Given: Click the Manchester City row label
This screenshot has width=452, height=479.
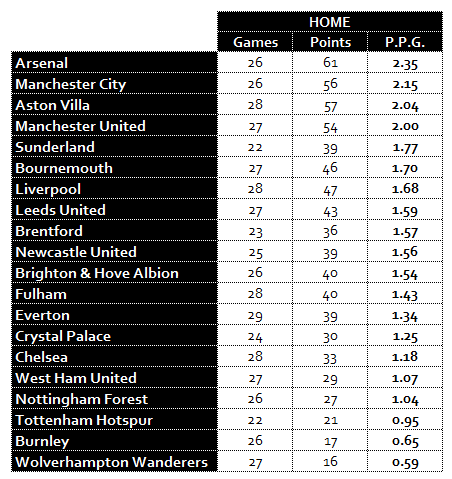Looking at the screenshot, I should point(114,84).
